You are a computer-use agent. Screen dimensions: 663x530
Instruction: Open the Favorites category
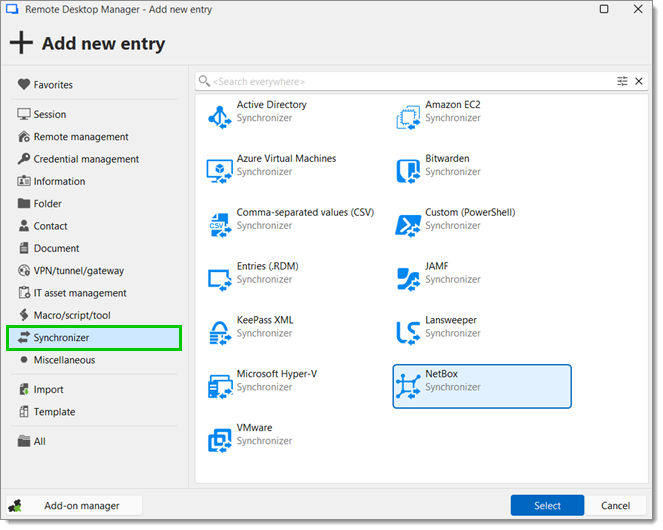click(x=53, y=85)
